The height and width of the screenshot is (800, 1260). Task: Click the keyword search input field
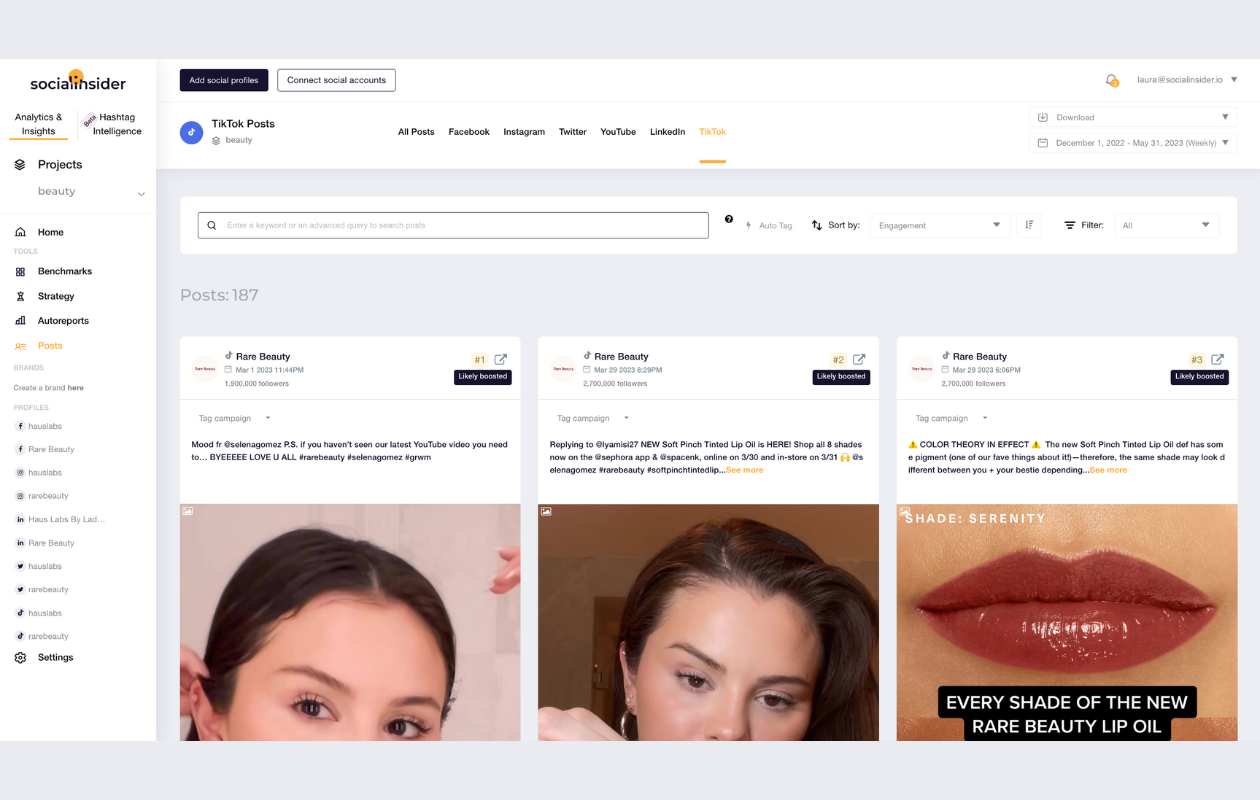(453, 225)
